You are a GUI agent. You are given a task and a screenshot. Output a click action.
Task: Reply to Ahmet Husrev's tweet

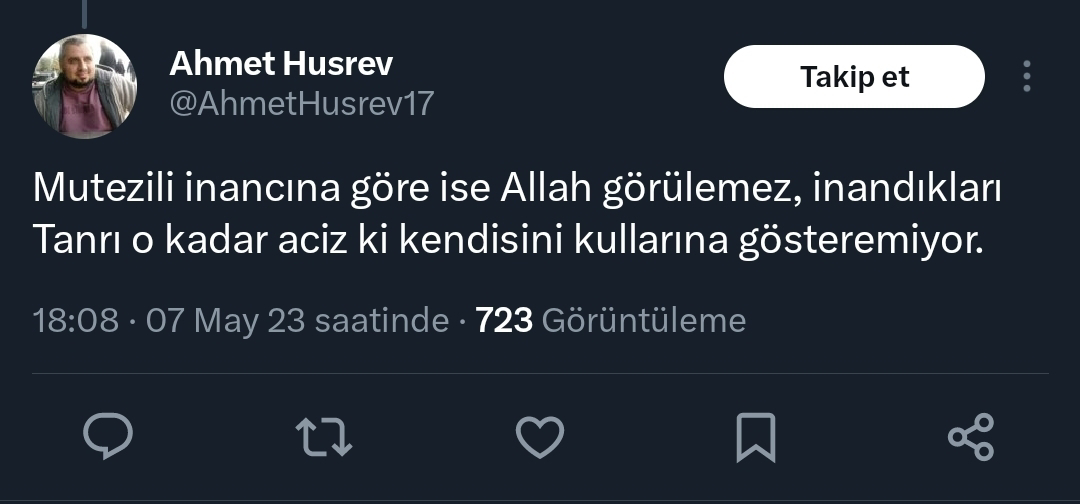click(x=108, y=437)
